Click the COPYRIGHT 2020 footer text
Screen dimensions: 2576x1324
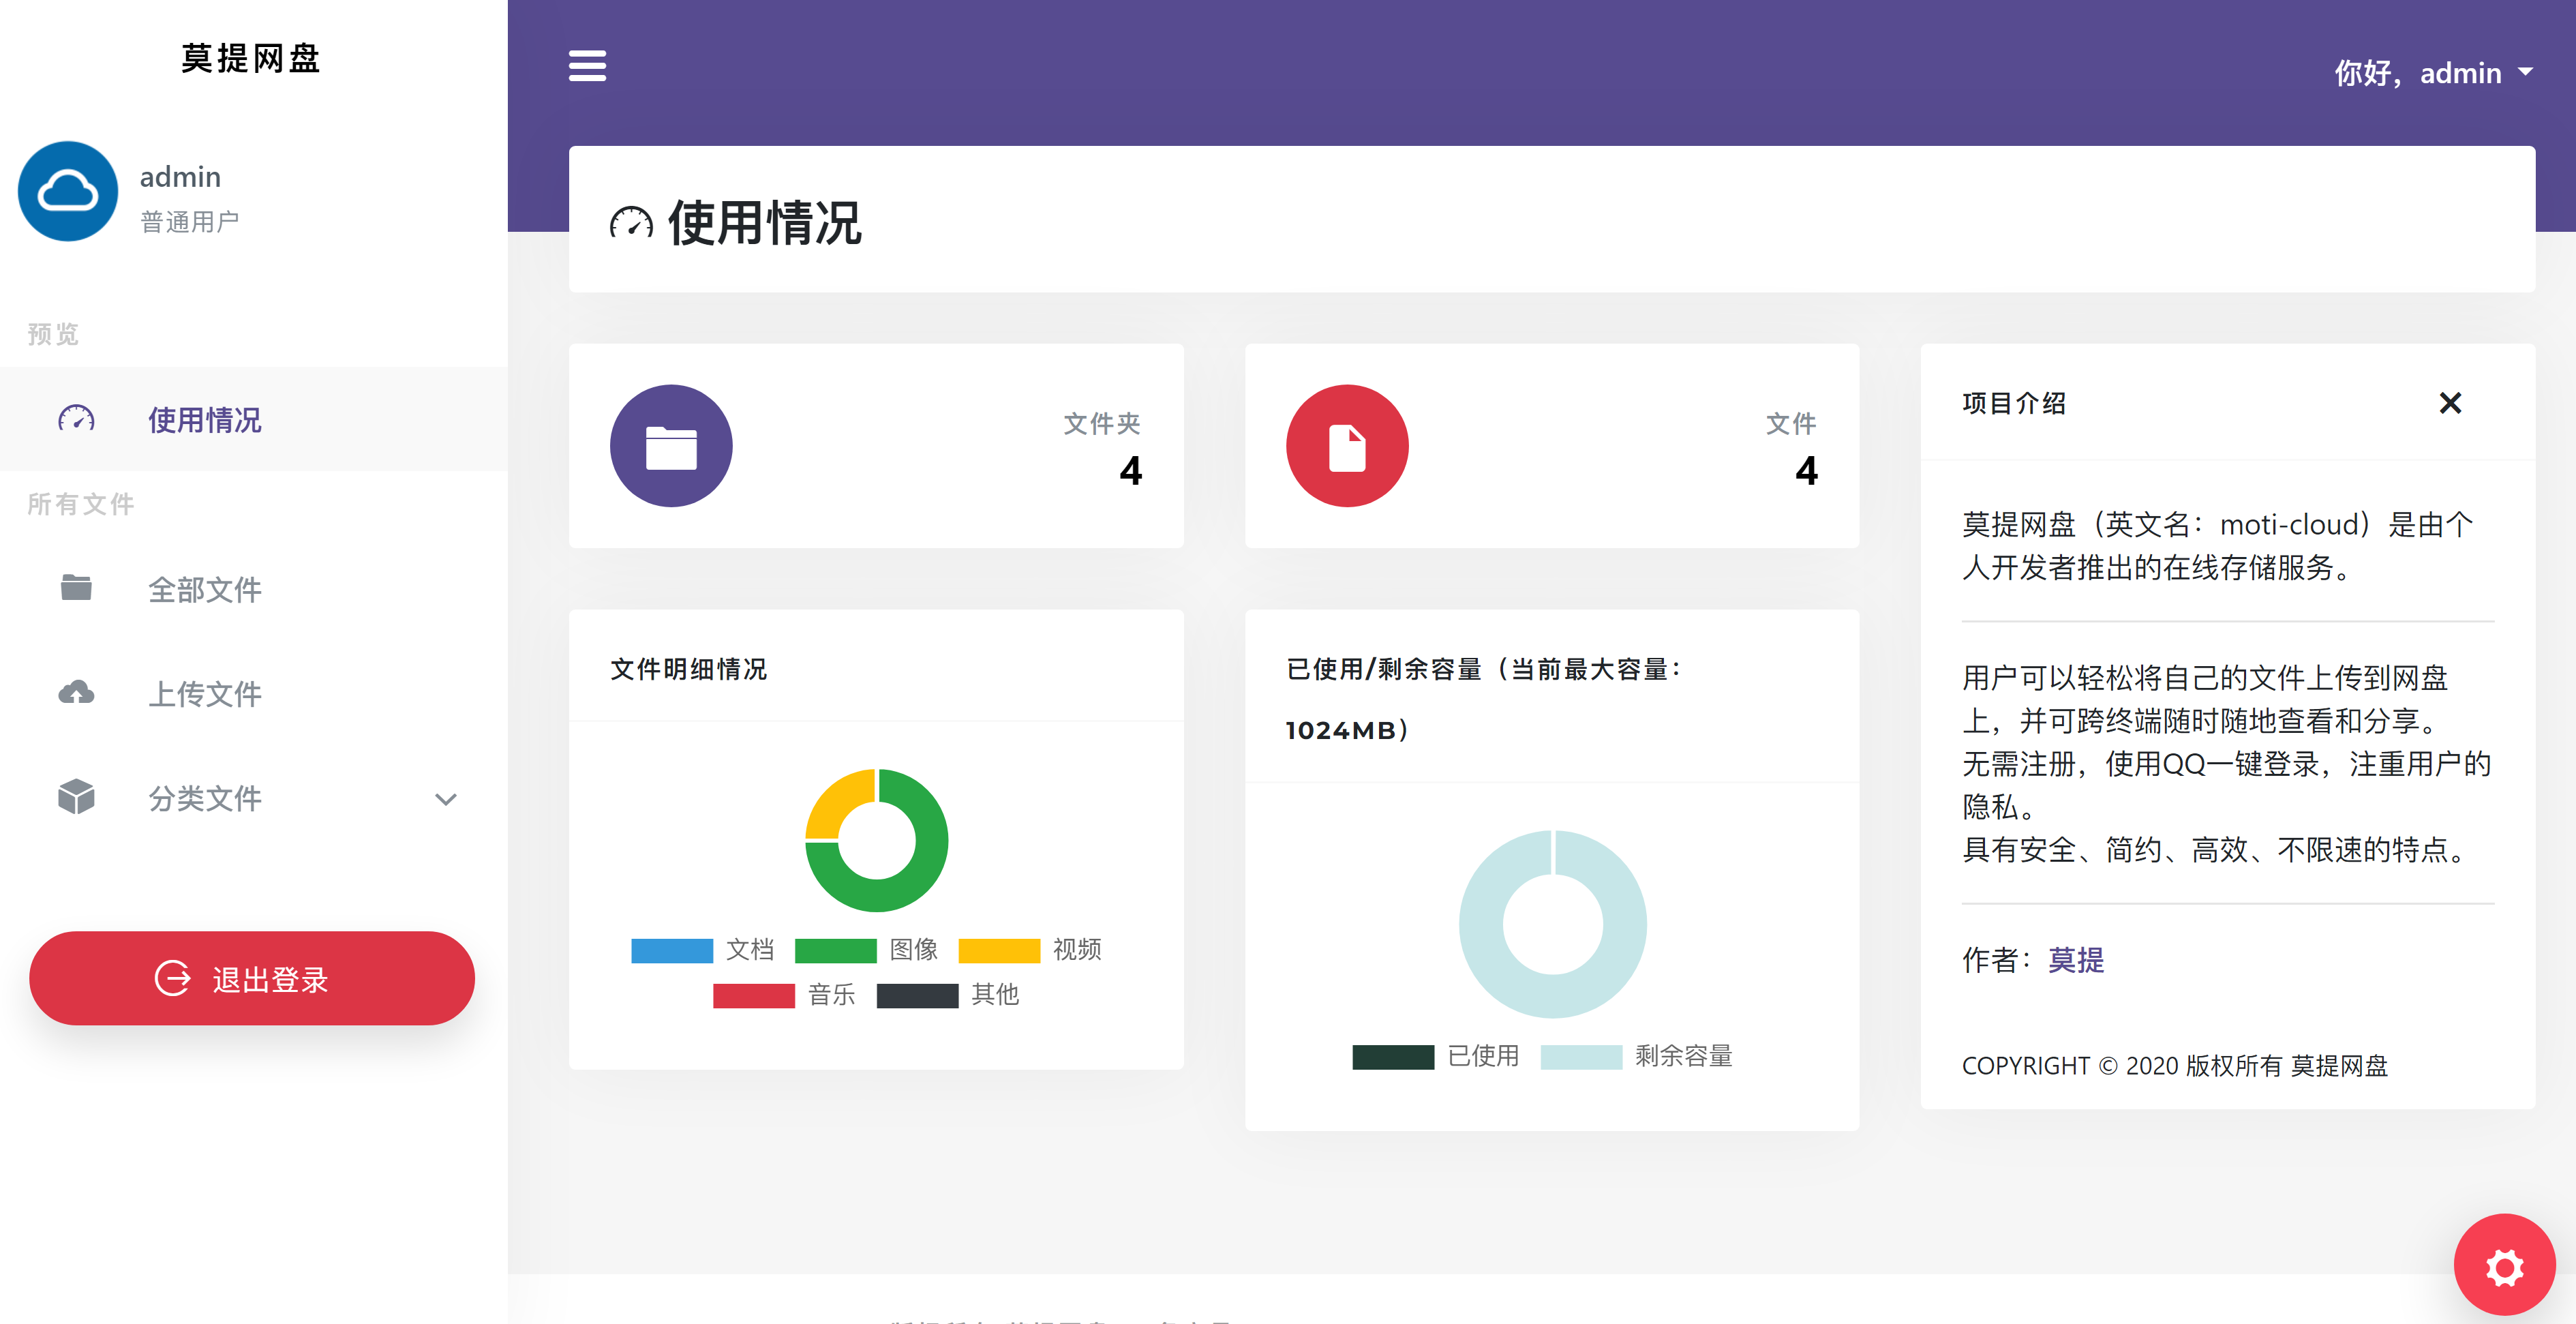pos(2174,1066)
